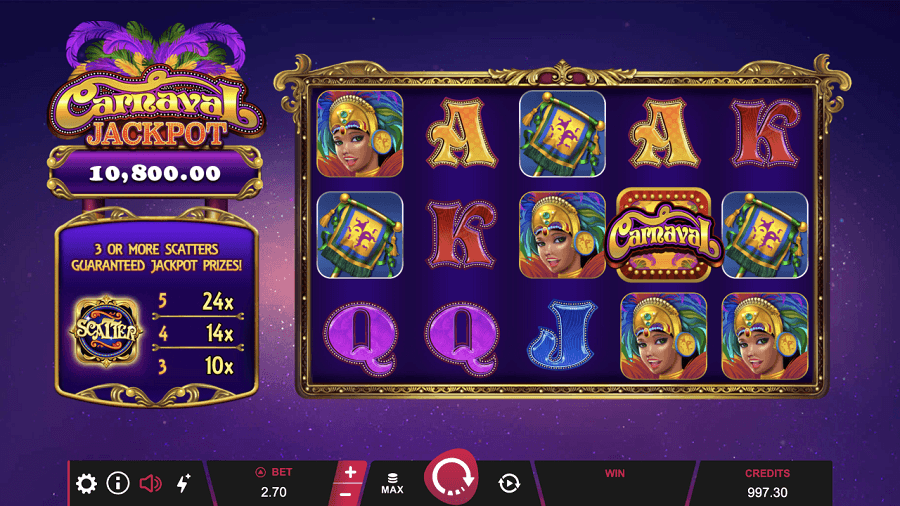
Task: Click the red K in the top row
Action: coord(764,133)
